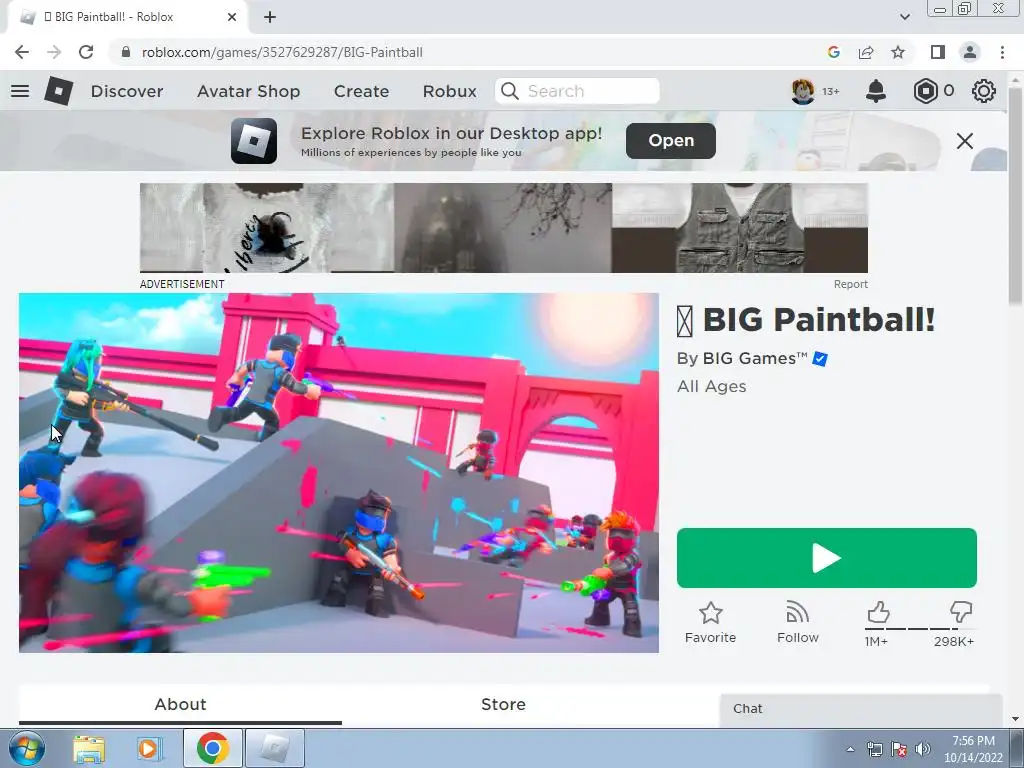Expand the tab search dropdown arrow

pyautogui.click(x=904, y=17)
